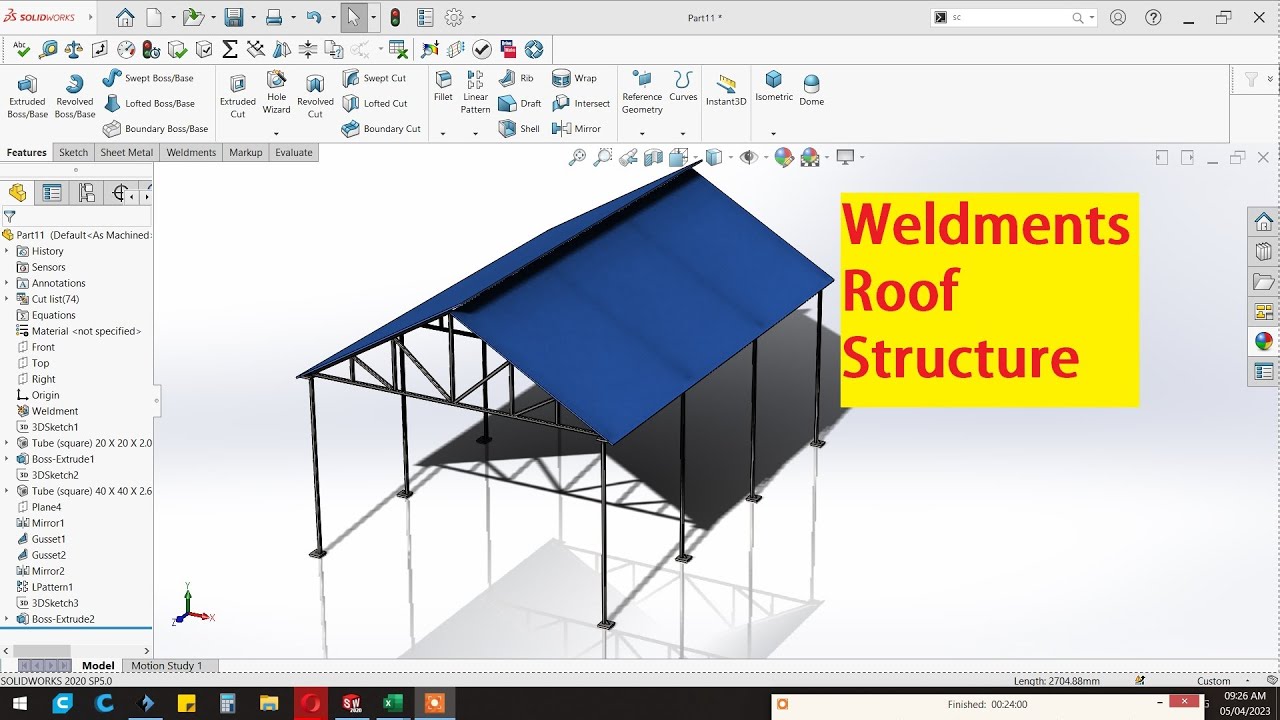
Task: Expand Boss-Extrude1 in the tree
Action: point(6,459)
